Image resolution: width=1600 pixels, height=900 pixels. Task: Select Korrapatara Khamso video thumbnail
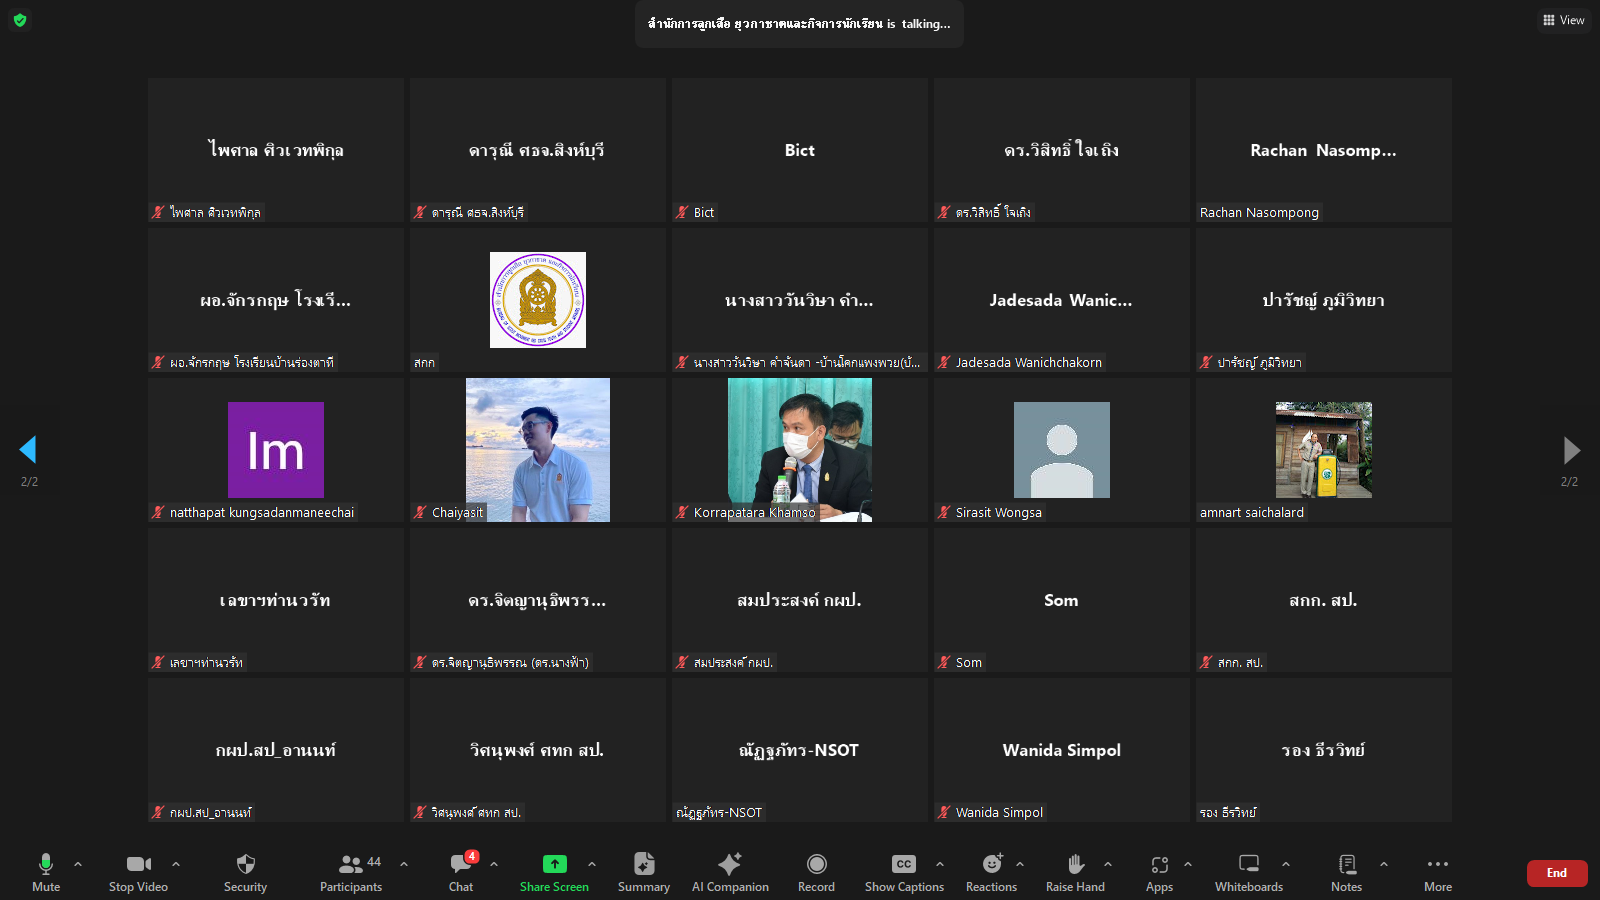800,450
